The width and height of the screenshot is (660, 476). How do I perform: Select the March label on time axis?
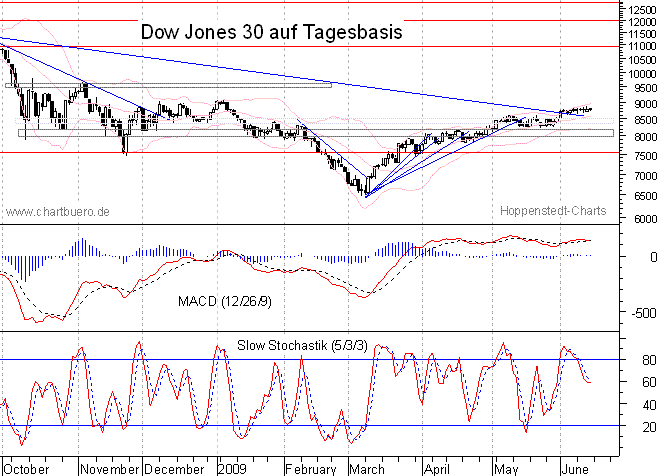click(367, 469)
